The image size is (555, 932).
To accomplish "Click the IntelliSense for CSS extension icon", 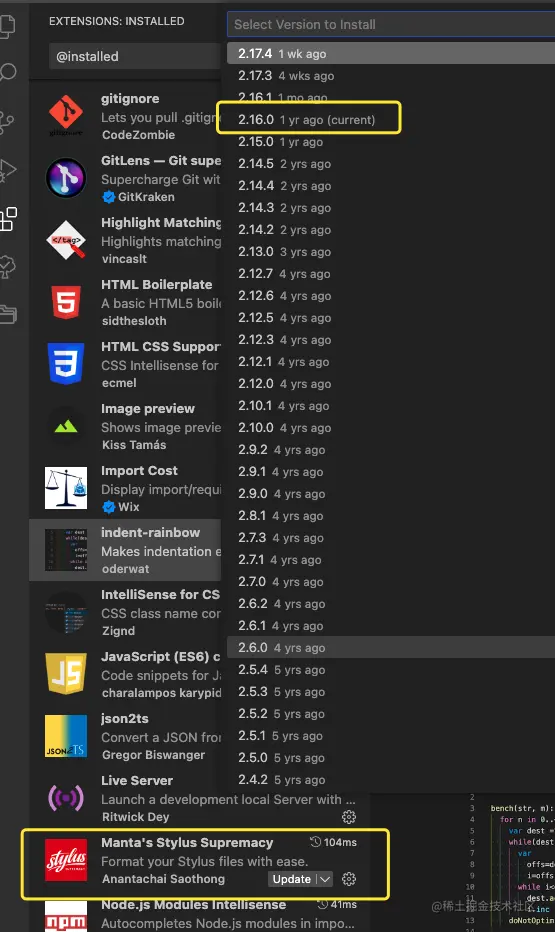I will pyautogui.click(x=66, y=612).
